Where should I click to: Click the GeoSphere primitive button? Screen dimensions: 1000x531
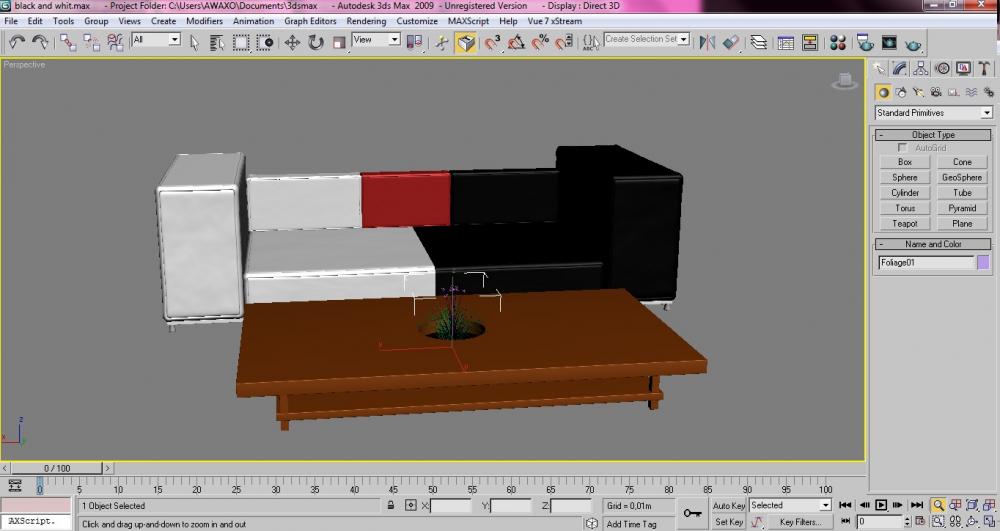(x=962, y=177)
